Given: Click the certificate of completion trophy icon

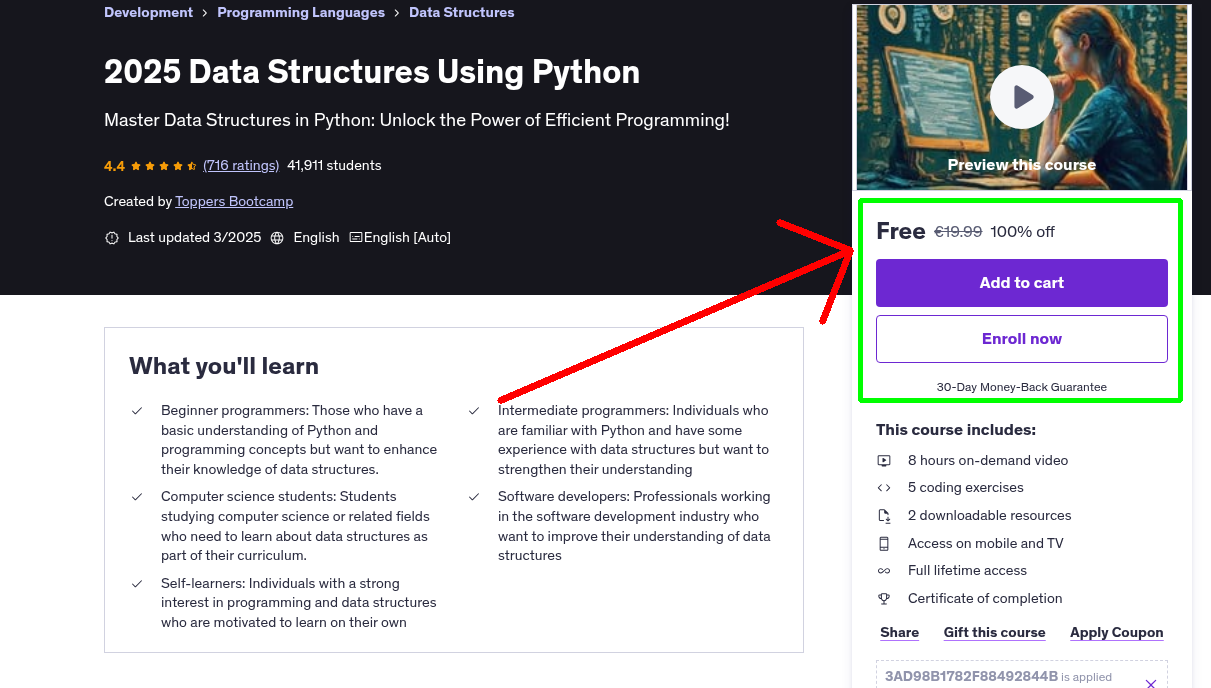Looking at the screenshot, I should pyautogui.click(x=884, y=598).
